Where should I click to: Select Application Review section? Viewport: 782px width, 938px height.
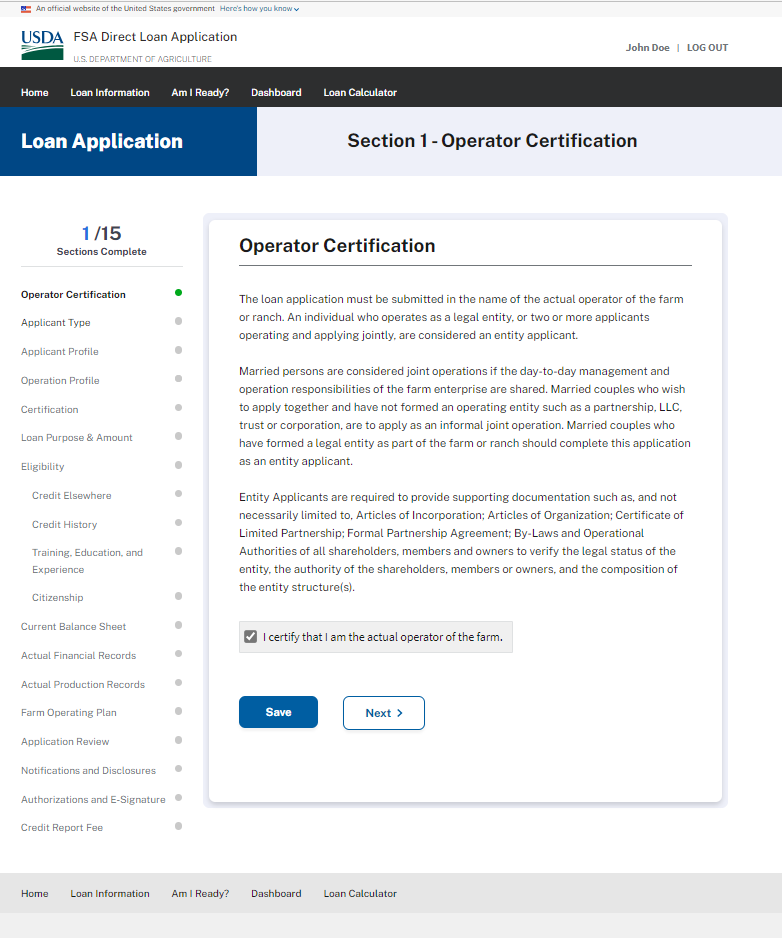(65, 742)
